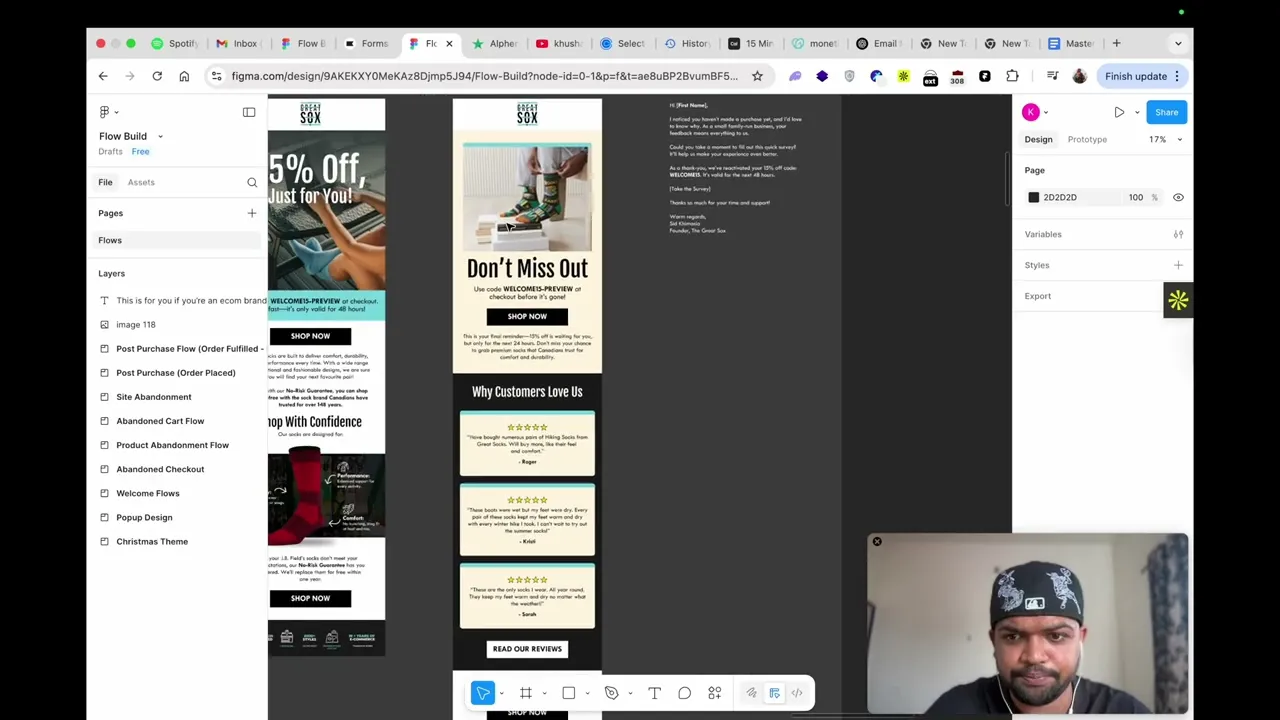Open the Figma main menu logo
The height and width of the screenshot is (720, 1280).
(105, 112)
